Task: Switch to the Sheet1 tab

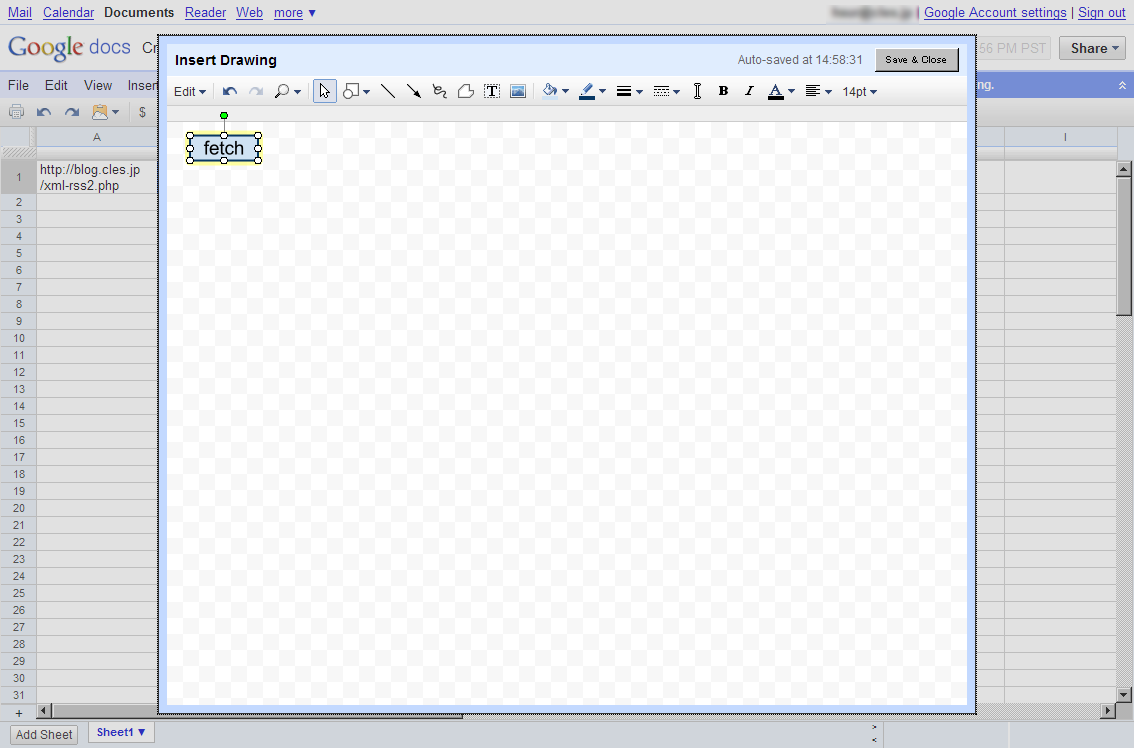Action: [120, 732]
